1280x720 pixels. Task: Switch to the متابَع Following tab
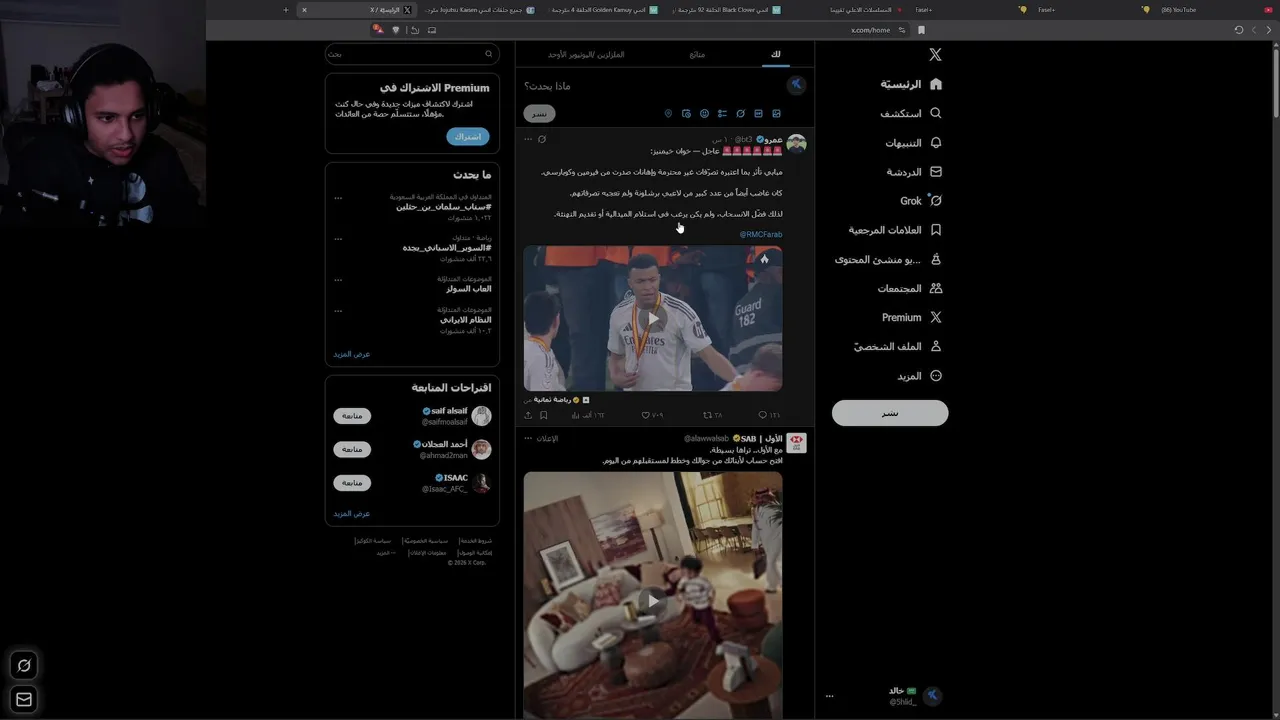point(697,54)
